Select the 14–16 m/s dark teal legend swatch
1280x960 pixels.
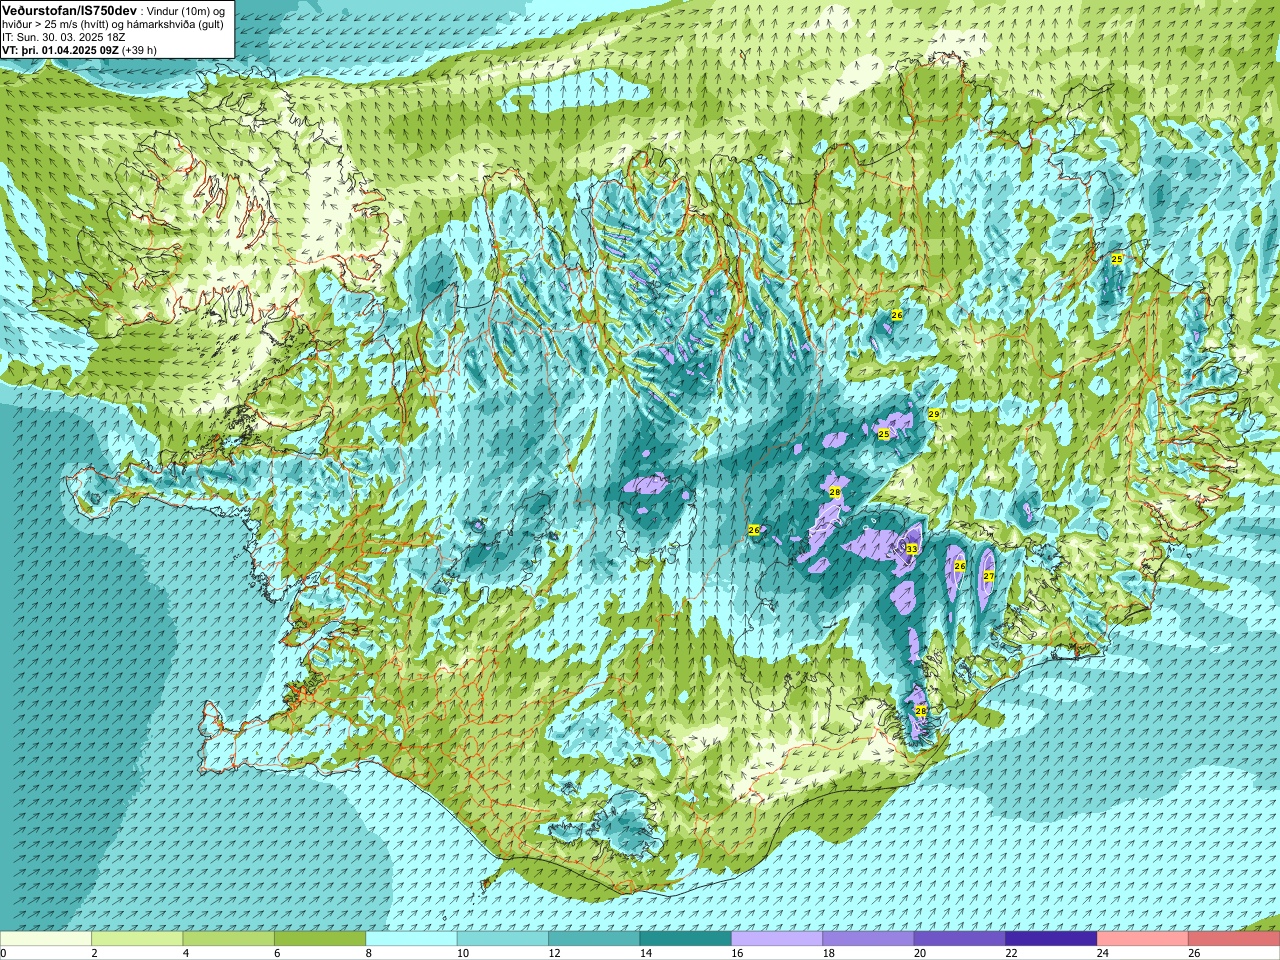coord(686,940)
